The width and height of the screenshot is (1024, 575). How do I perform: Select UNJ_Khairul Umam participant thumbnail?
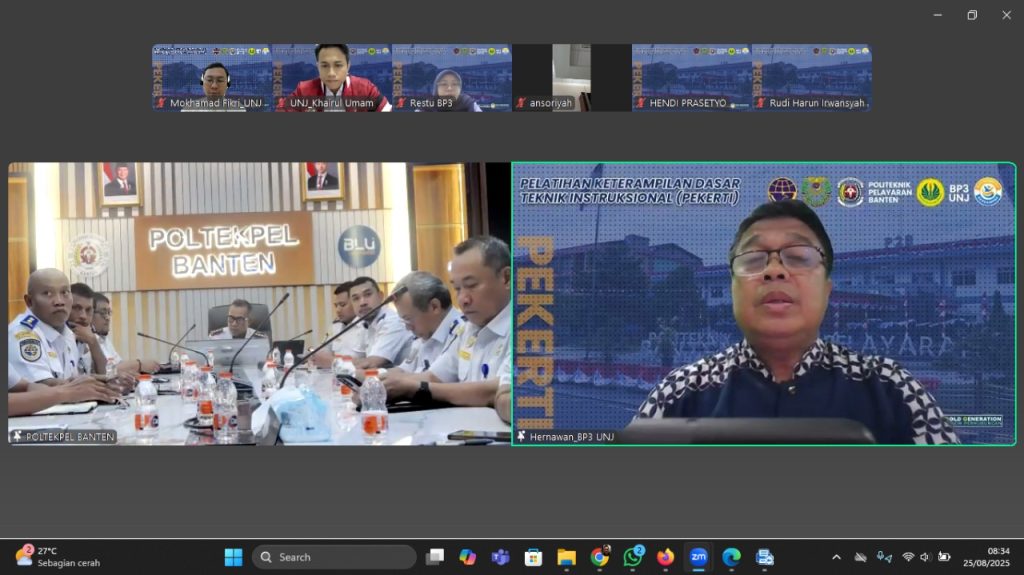pyautogui.click(x=332, y=77)
